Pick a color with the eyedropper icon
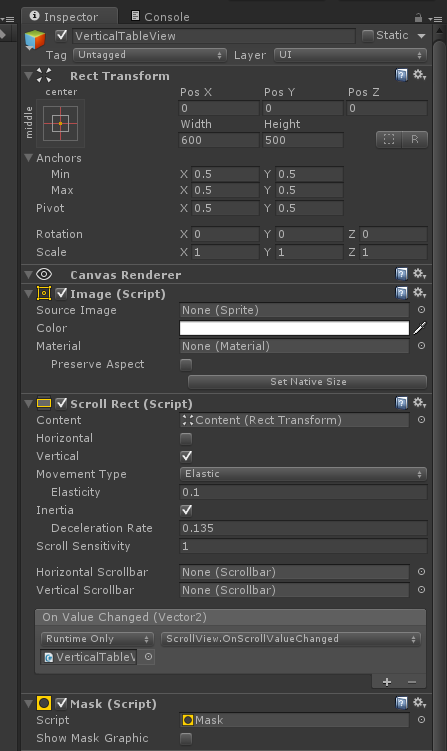 point(420,328)
